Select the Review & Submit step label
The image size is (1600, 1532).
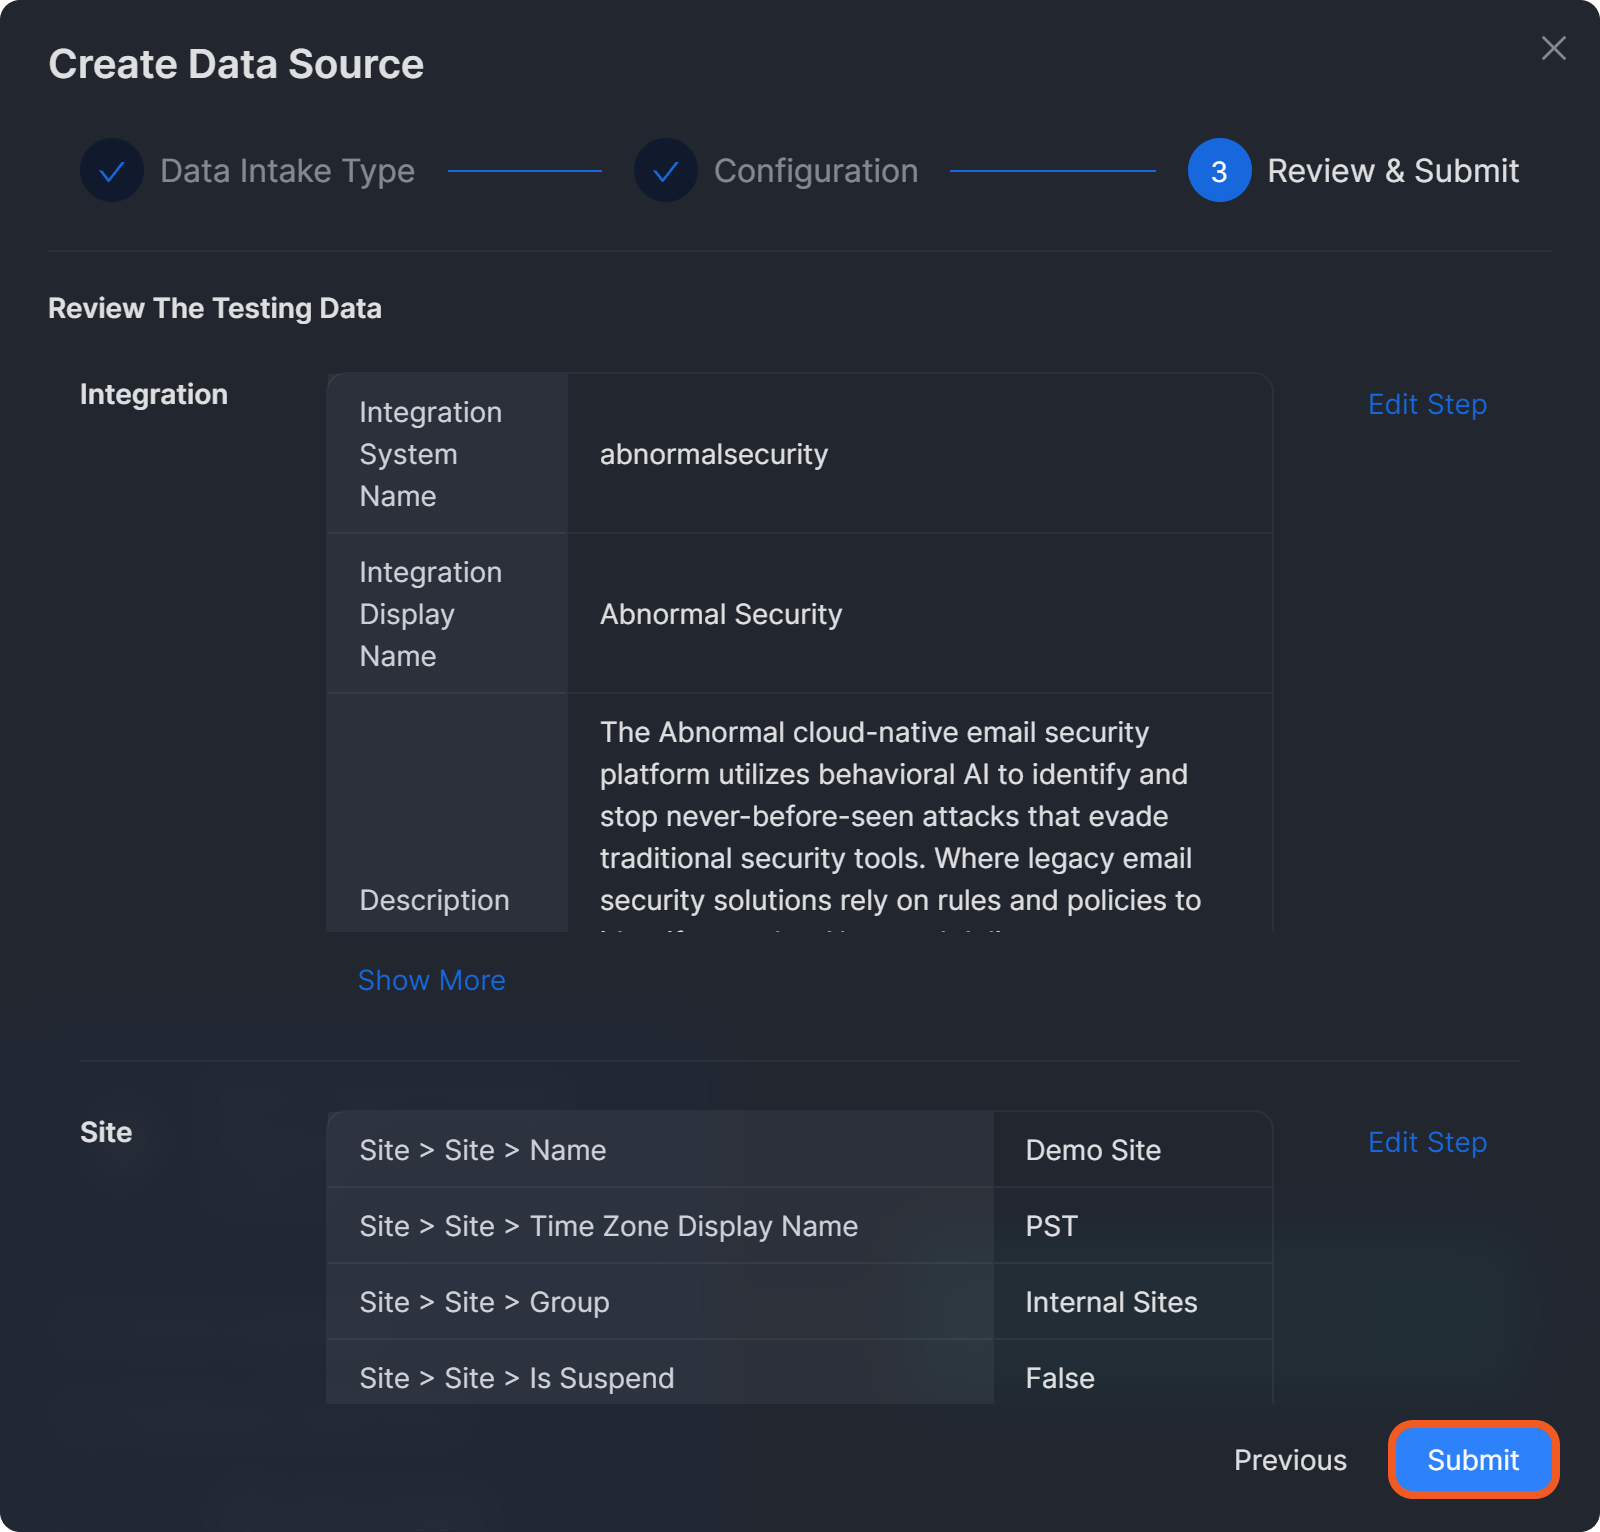tap(1392, 171)
